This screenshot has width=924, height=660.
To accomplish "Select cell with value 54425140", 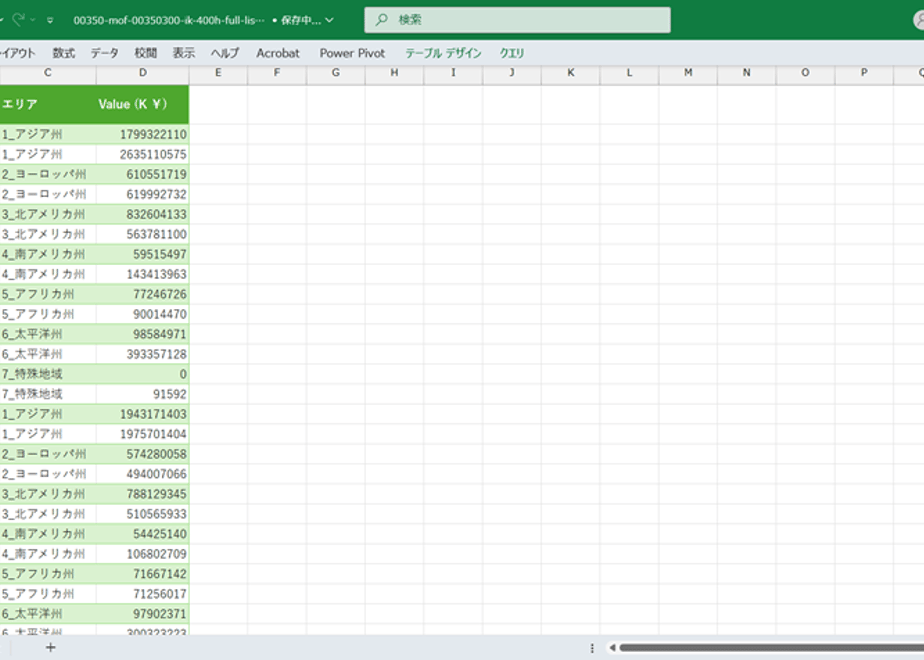I will point(143,534).
